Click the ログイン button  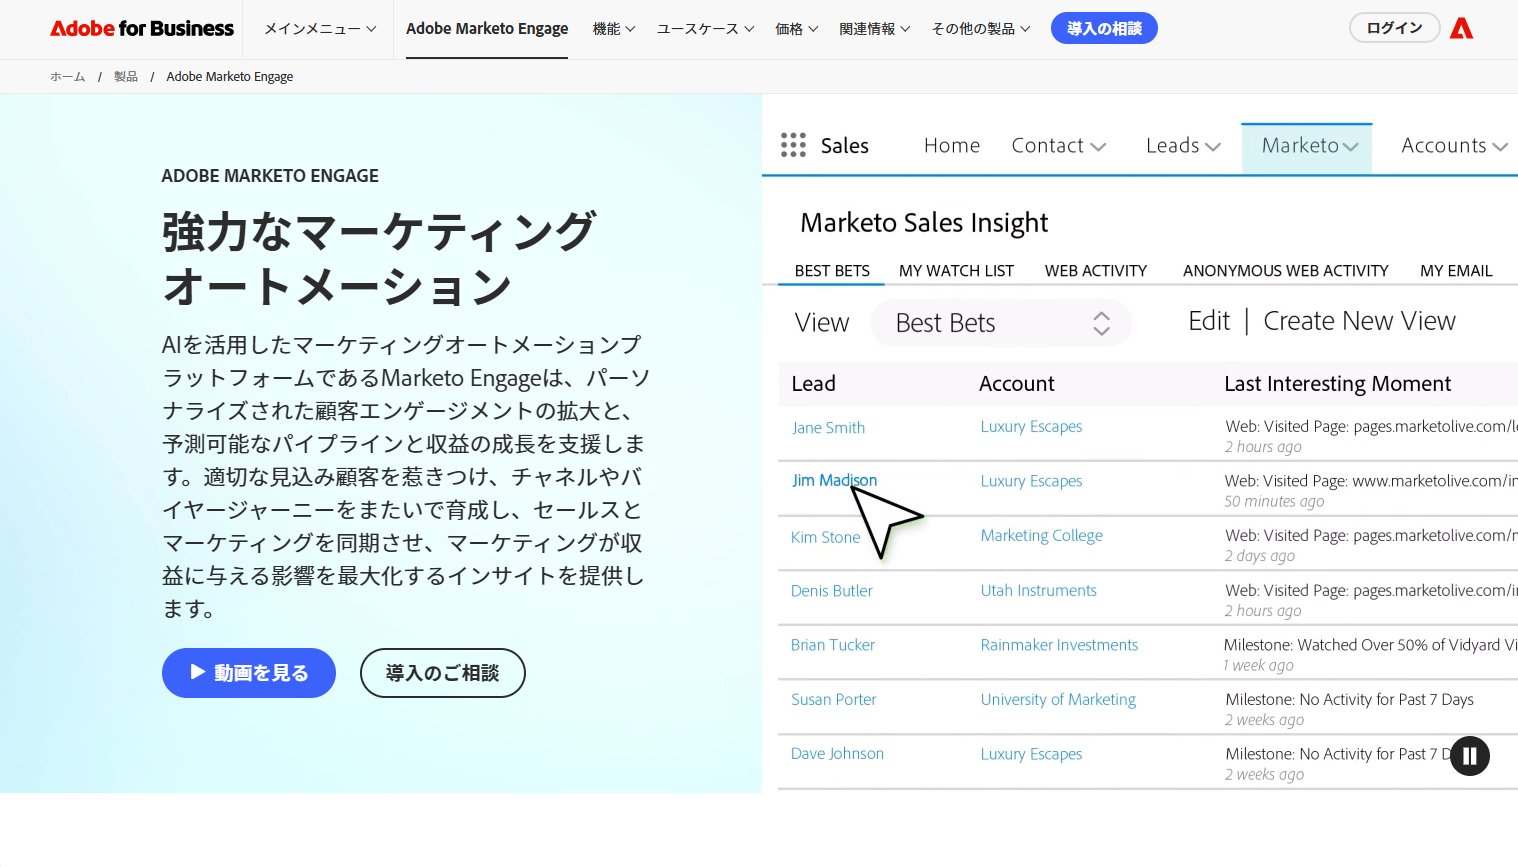1394,28
